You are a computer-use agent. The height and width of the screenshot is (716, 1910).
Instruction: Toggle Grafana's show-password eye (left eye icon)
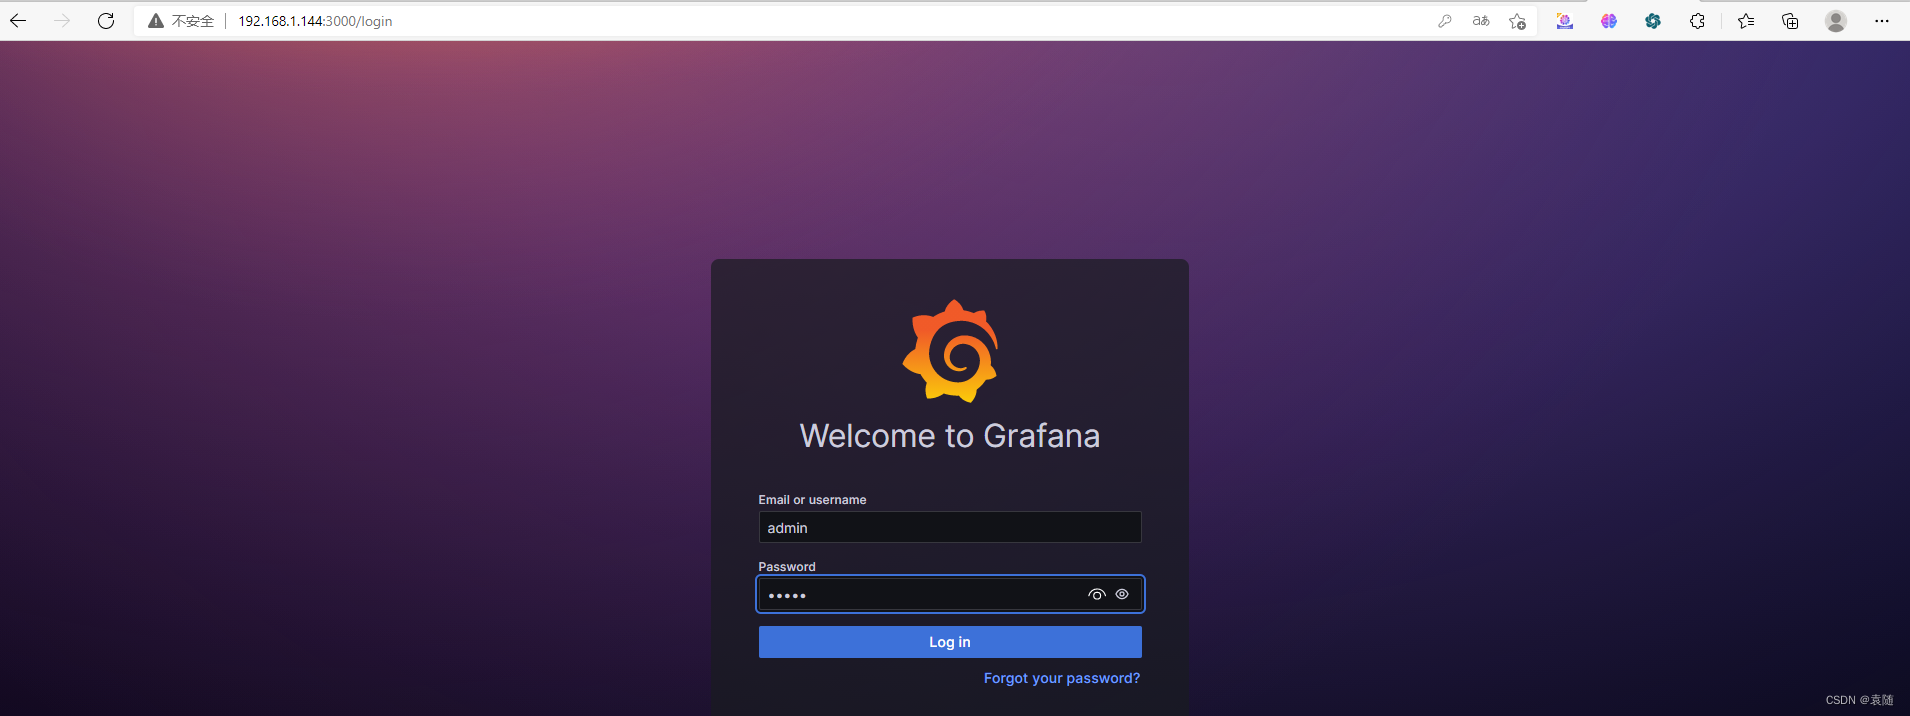point(1097,594)
